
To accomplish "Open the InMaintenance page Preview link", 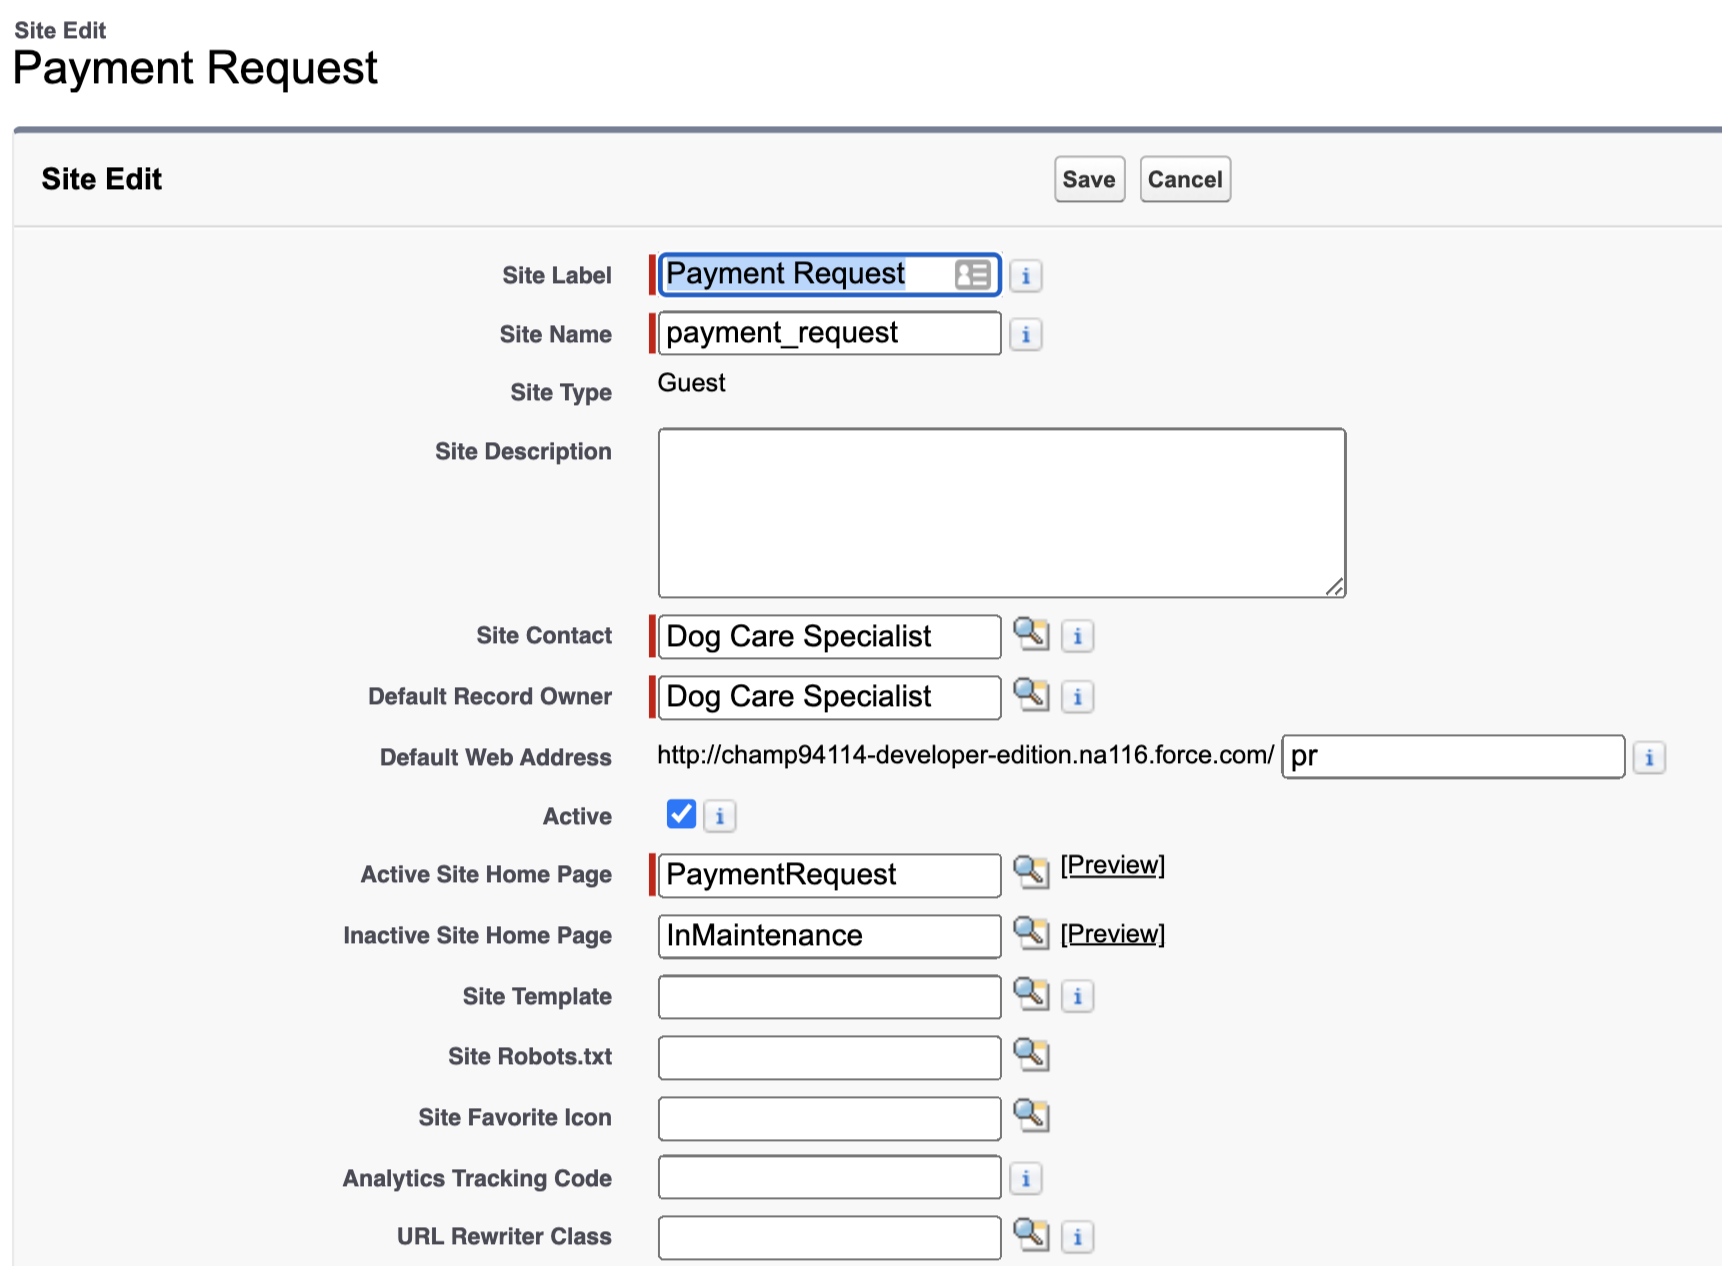I will [1112, 933].
